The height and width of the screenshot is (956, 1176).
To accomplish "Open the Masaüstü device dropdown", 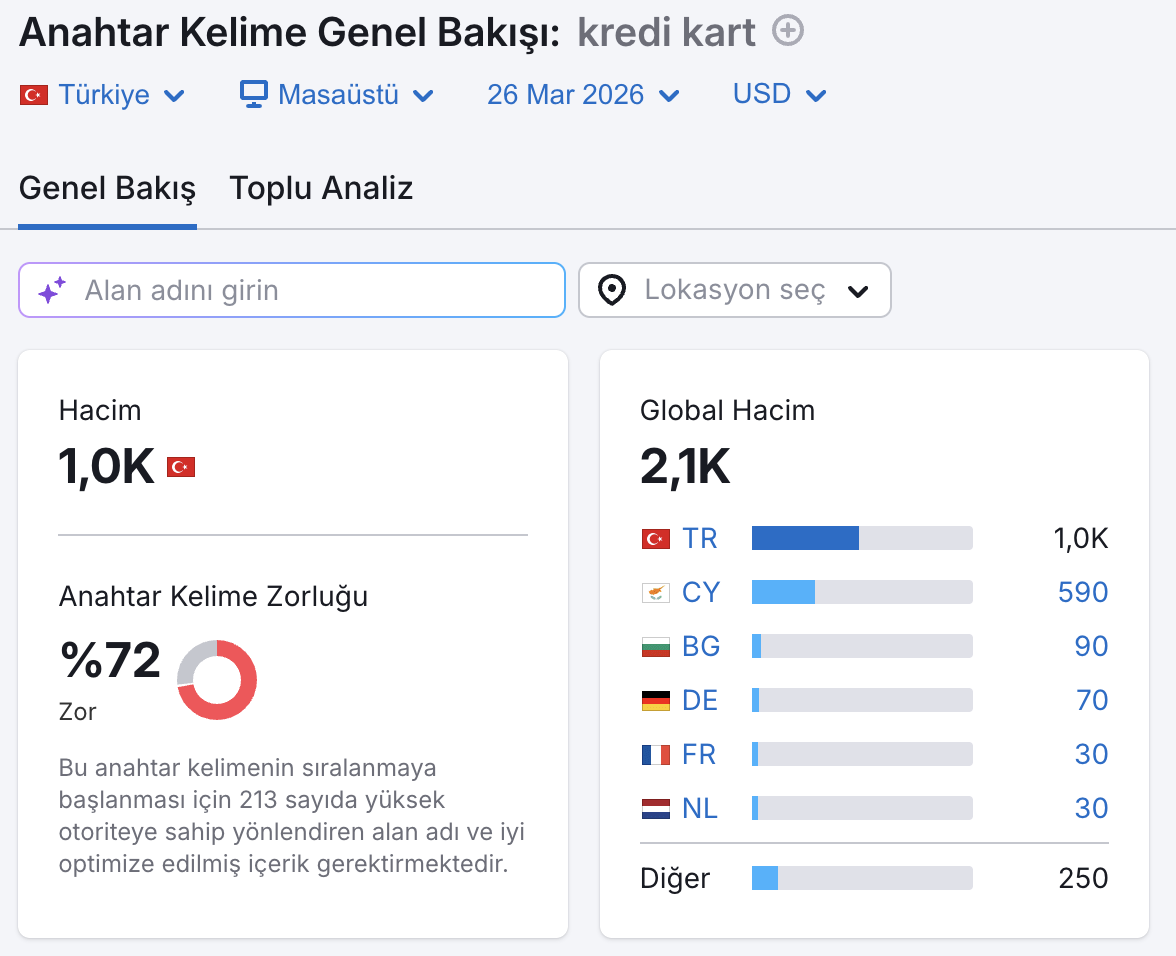I will click(337, 95).
